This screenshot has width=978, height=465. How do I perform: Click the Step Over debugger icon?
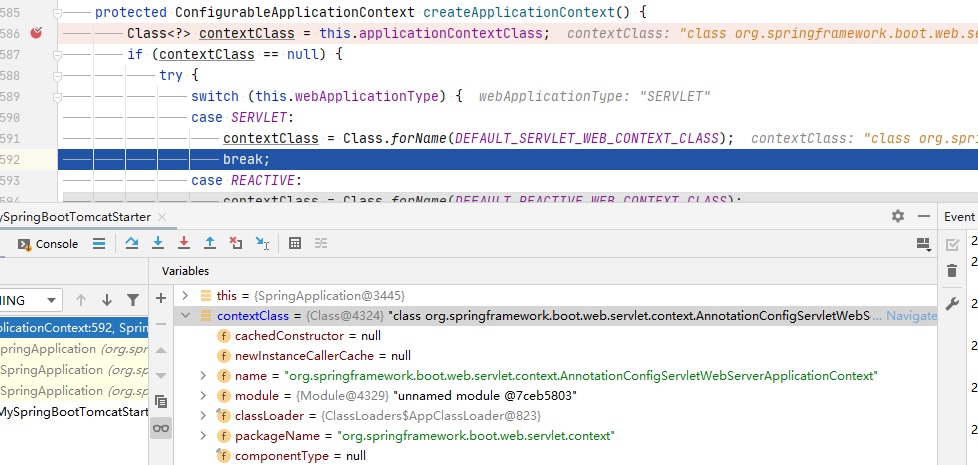[132, 244]
